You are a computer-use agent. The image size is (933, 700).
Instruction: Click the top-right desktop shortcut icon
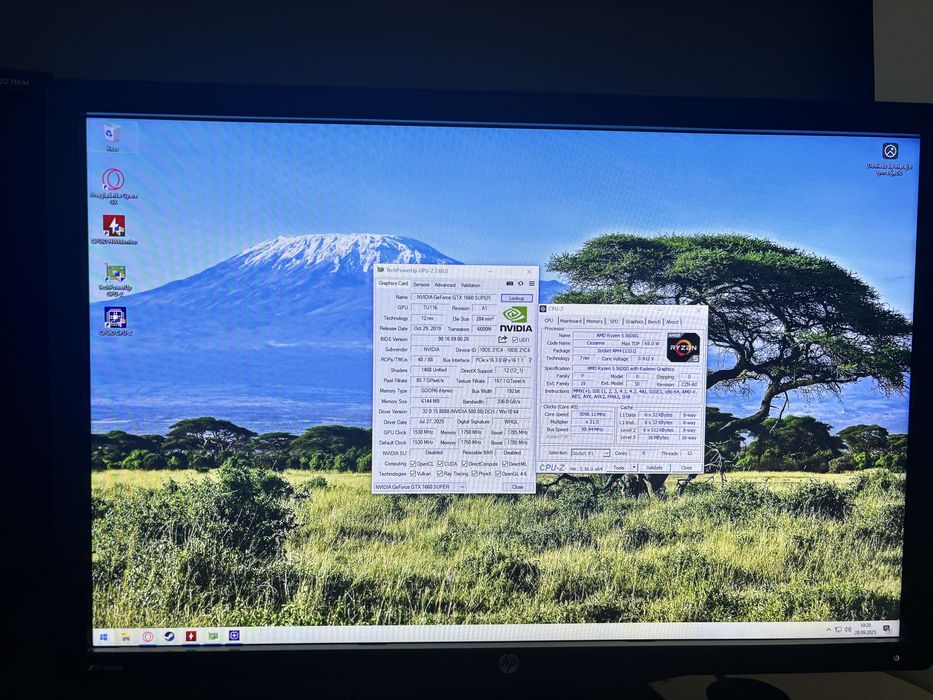(x=890, y=158)
